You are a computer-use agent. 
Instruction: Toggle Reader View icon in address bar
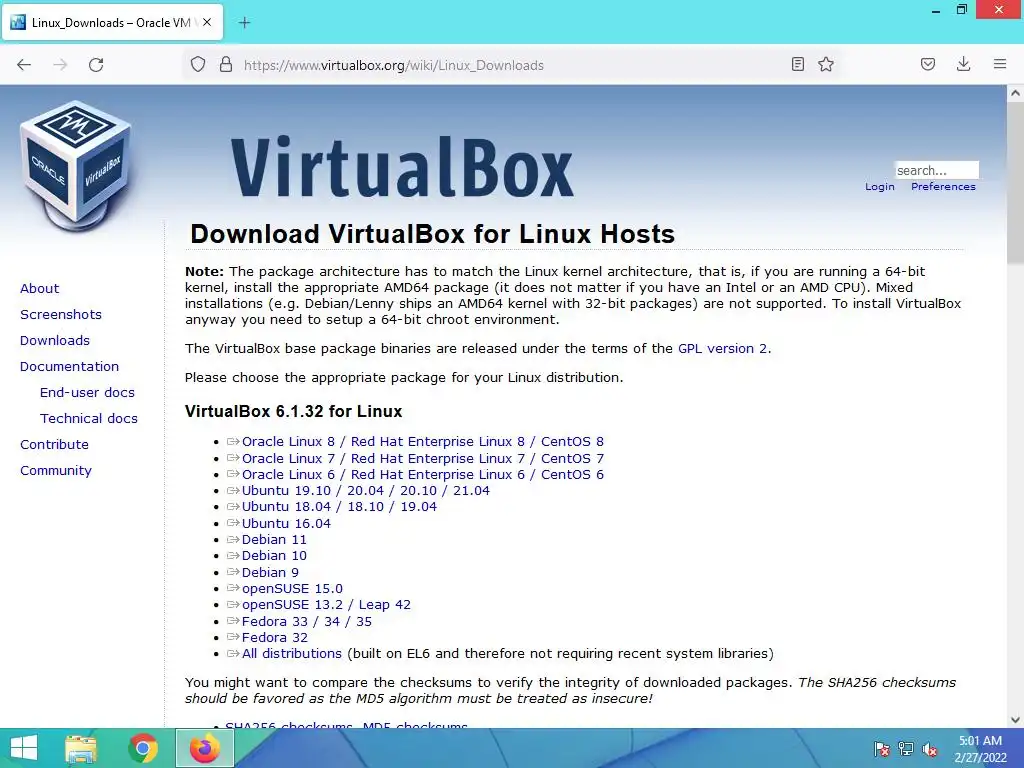pyautogui.click(x=797, y=64)
